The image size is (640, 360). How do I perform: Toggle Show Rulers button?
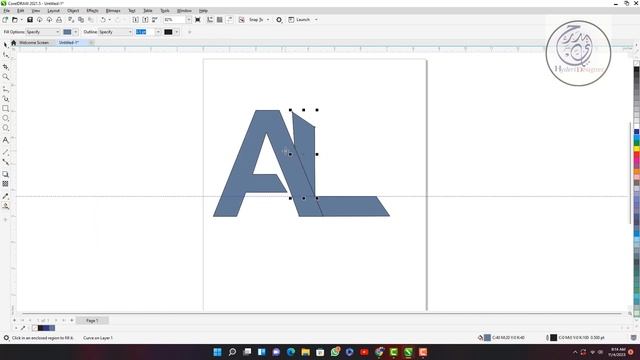click(x=210, y=20)
